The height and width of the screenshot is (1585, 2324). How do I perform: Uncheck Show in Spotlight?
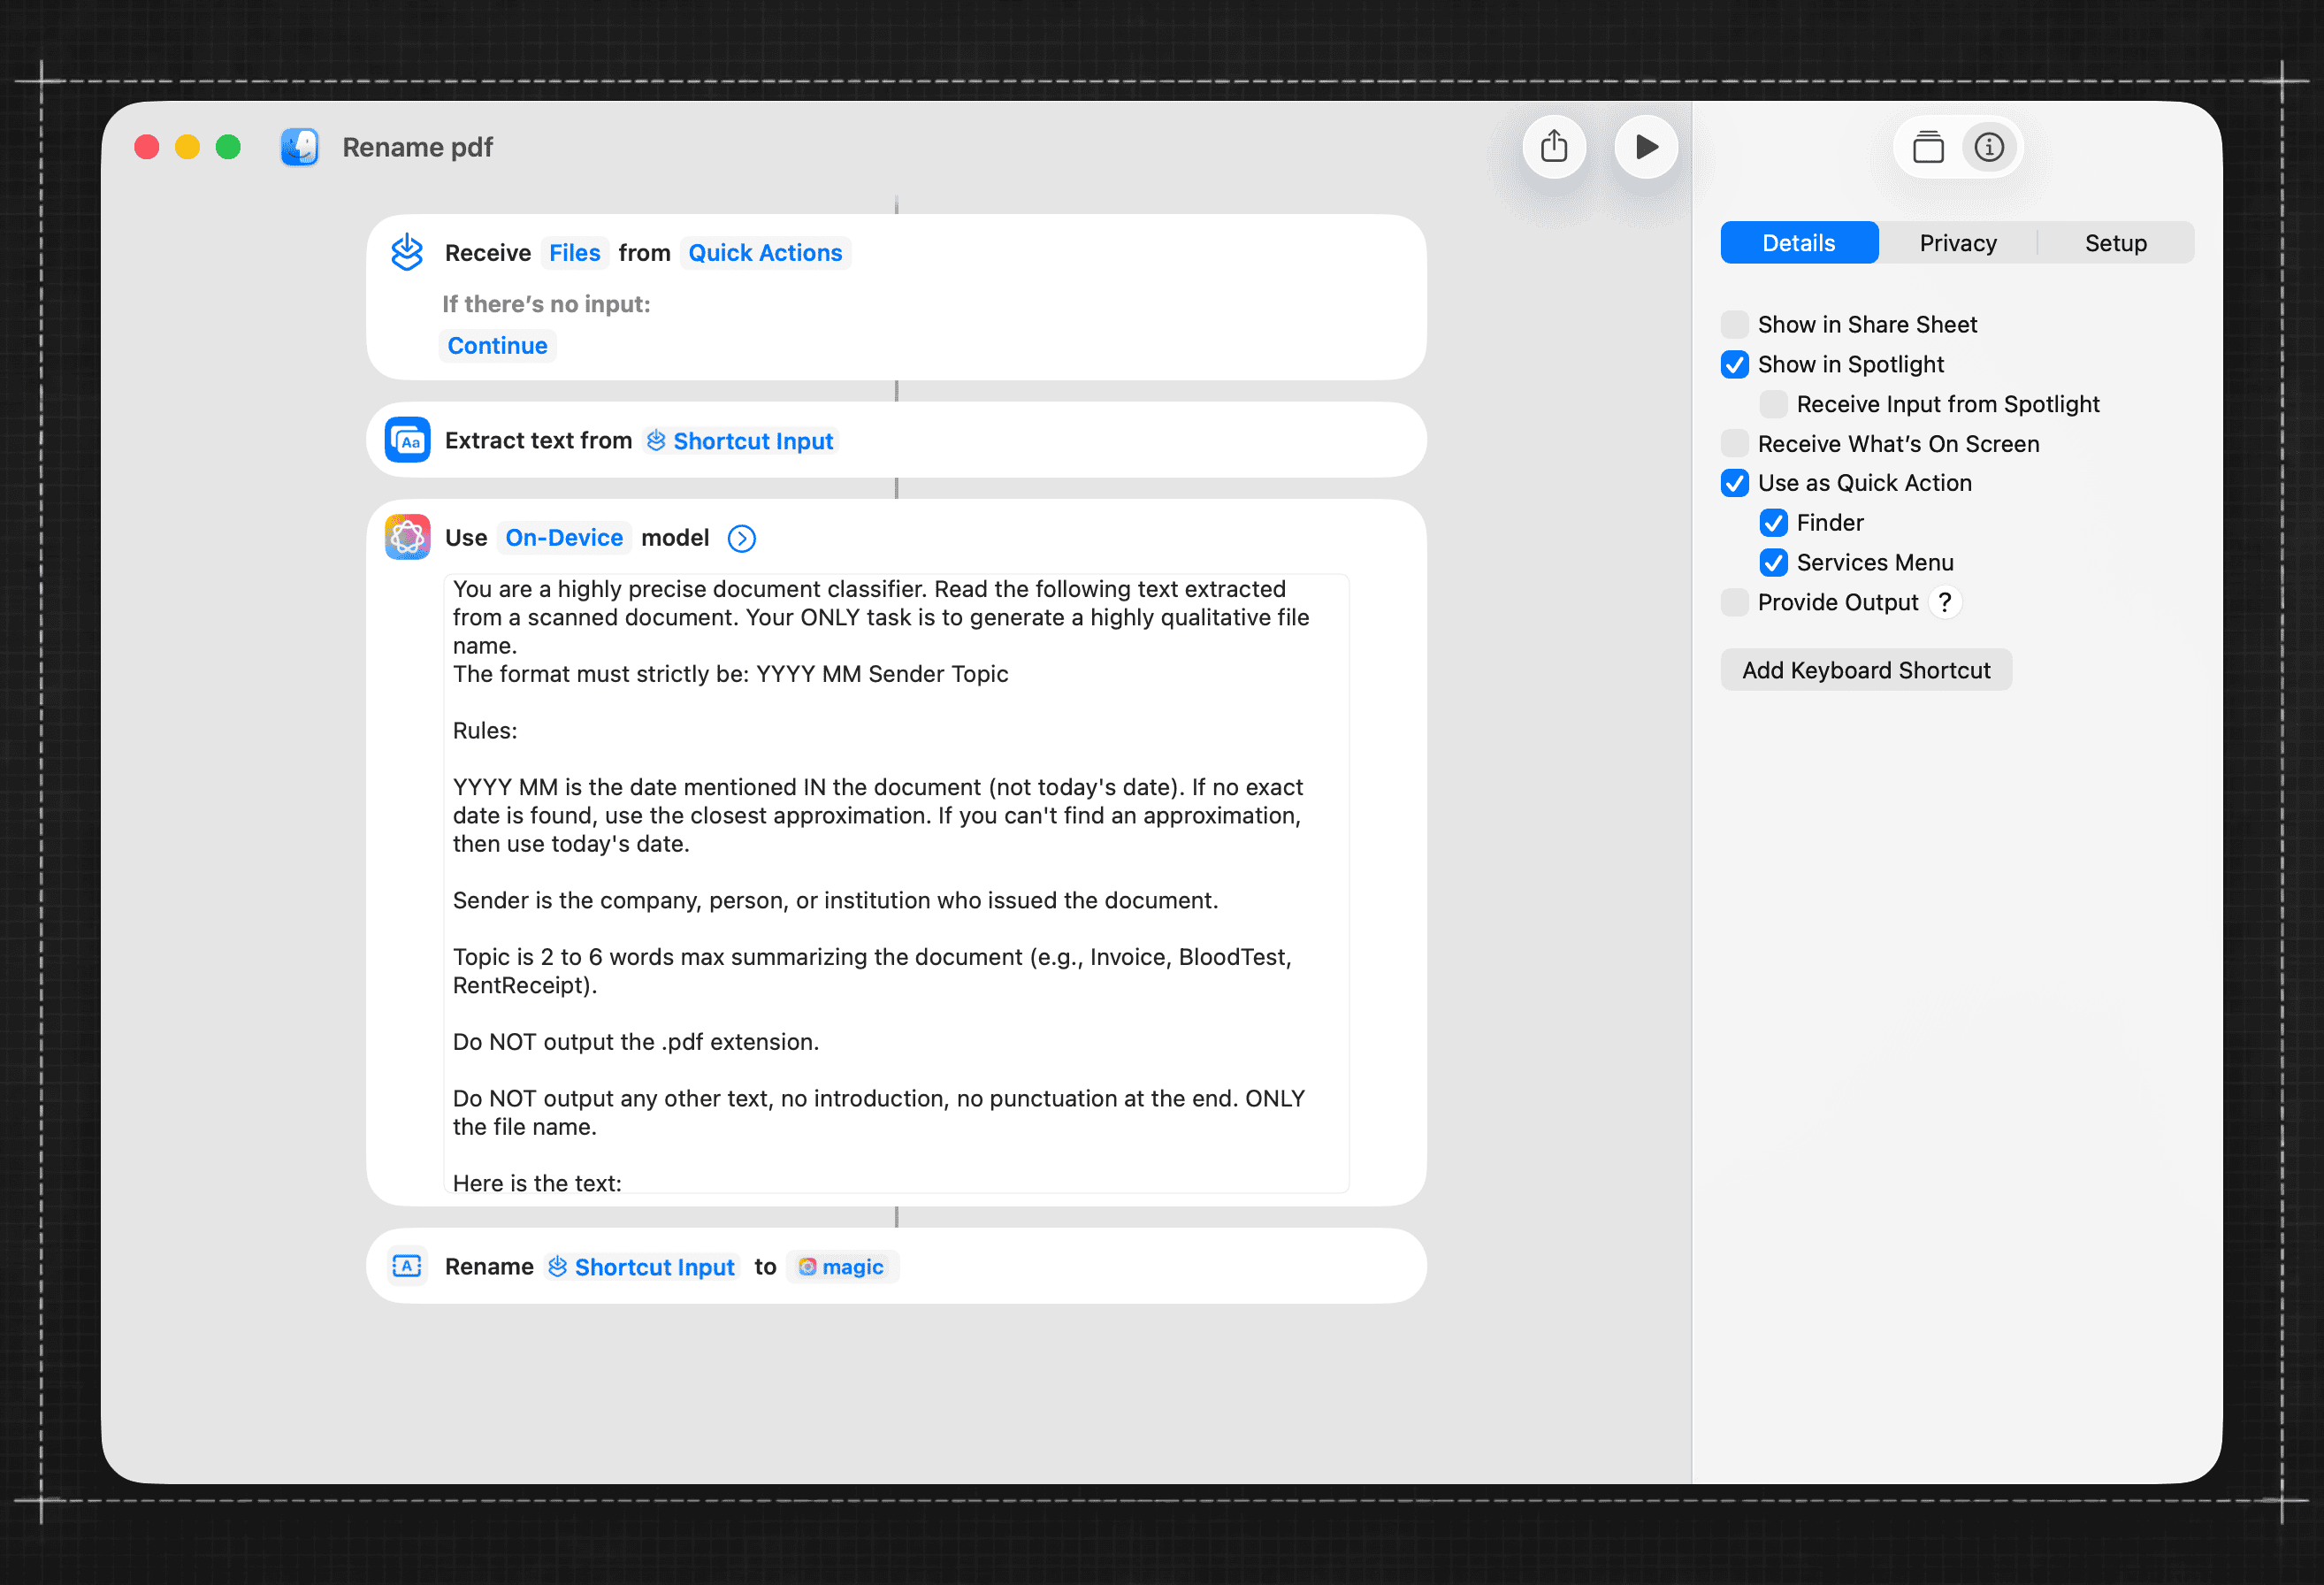point(1735,364)
